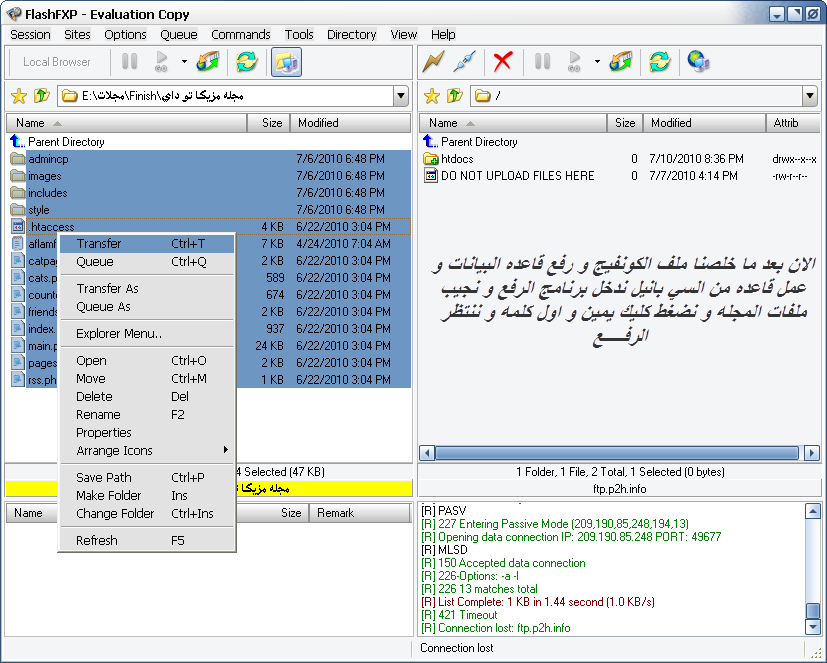
Task: Open the Session menu
Action: click(30, 35)
